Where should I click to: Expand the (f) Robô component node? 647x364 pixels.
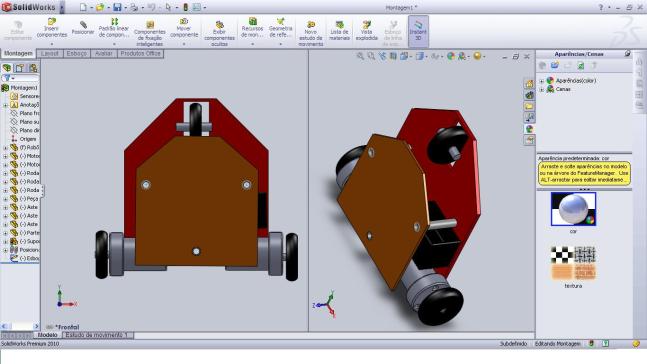click(x=5, y=148)
